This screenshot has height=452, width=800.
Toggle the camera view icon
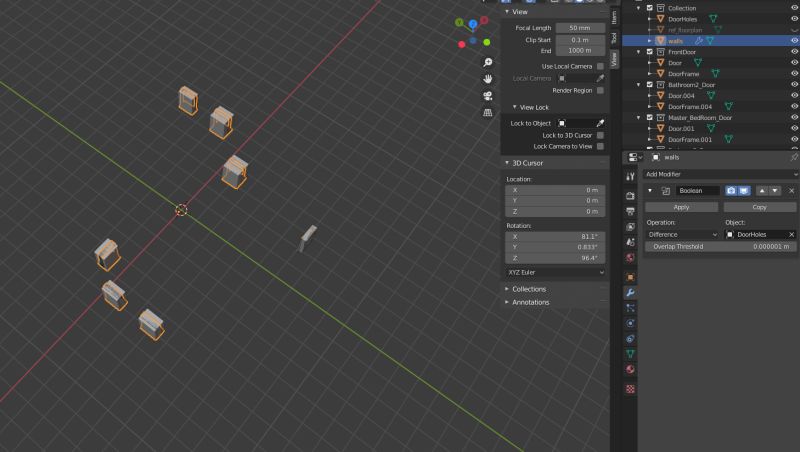[x=488, y=96]
